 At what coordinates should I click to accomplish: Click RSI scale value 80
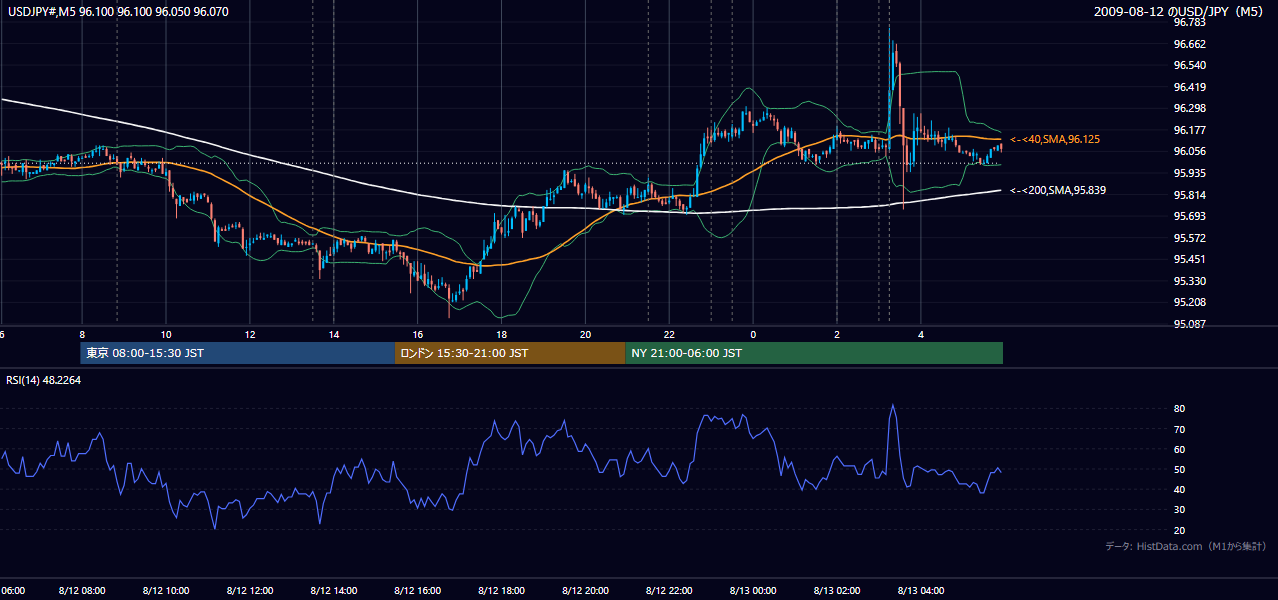tap(1180, 409)
